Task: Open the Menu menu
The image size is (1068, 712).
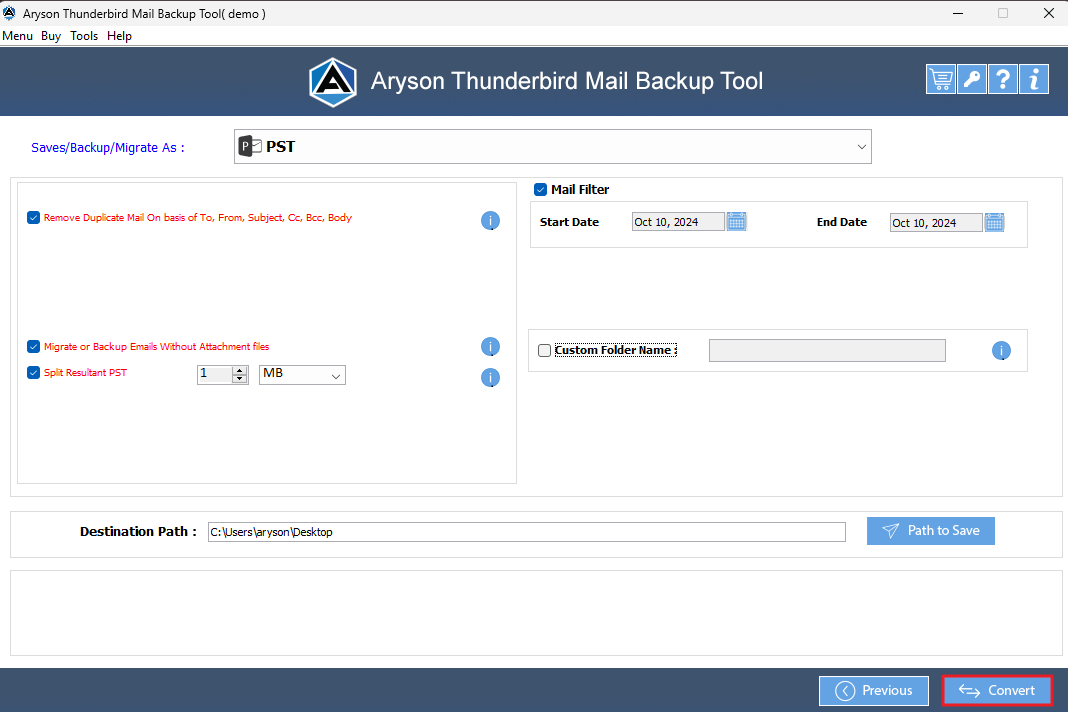Action: click(x=18, y=35)
